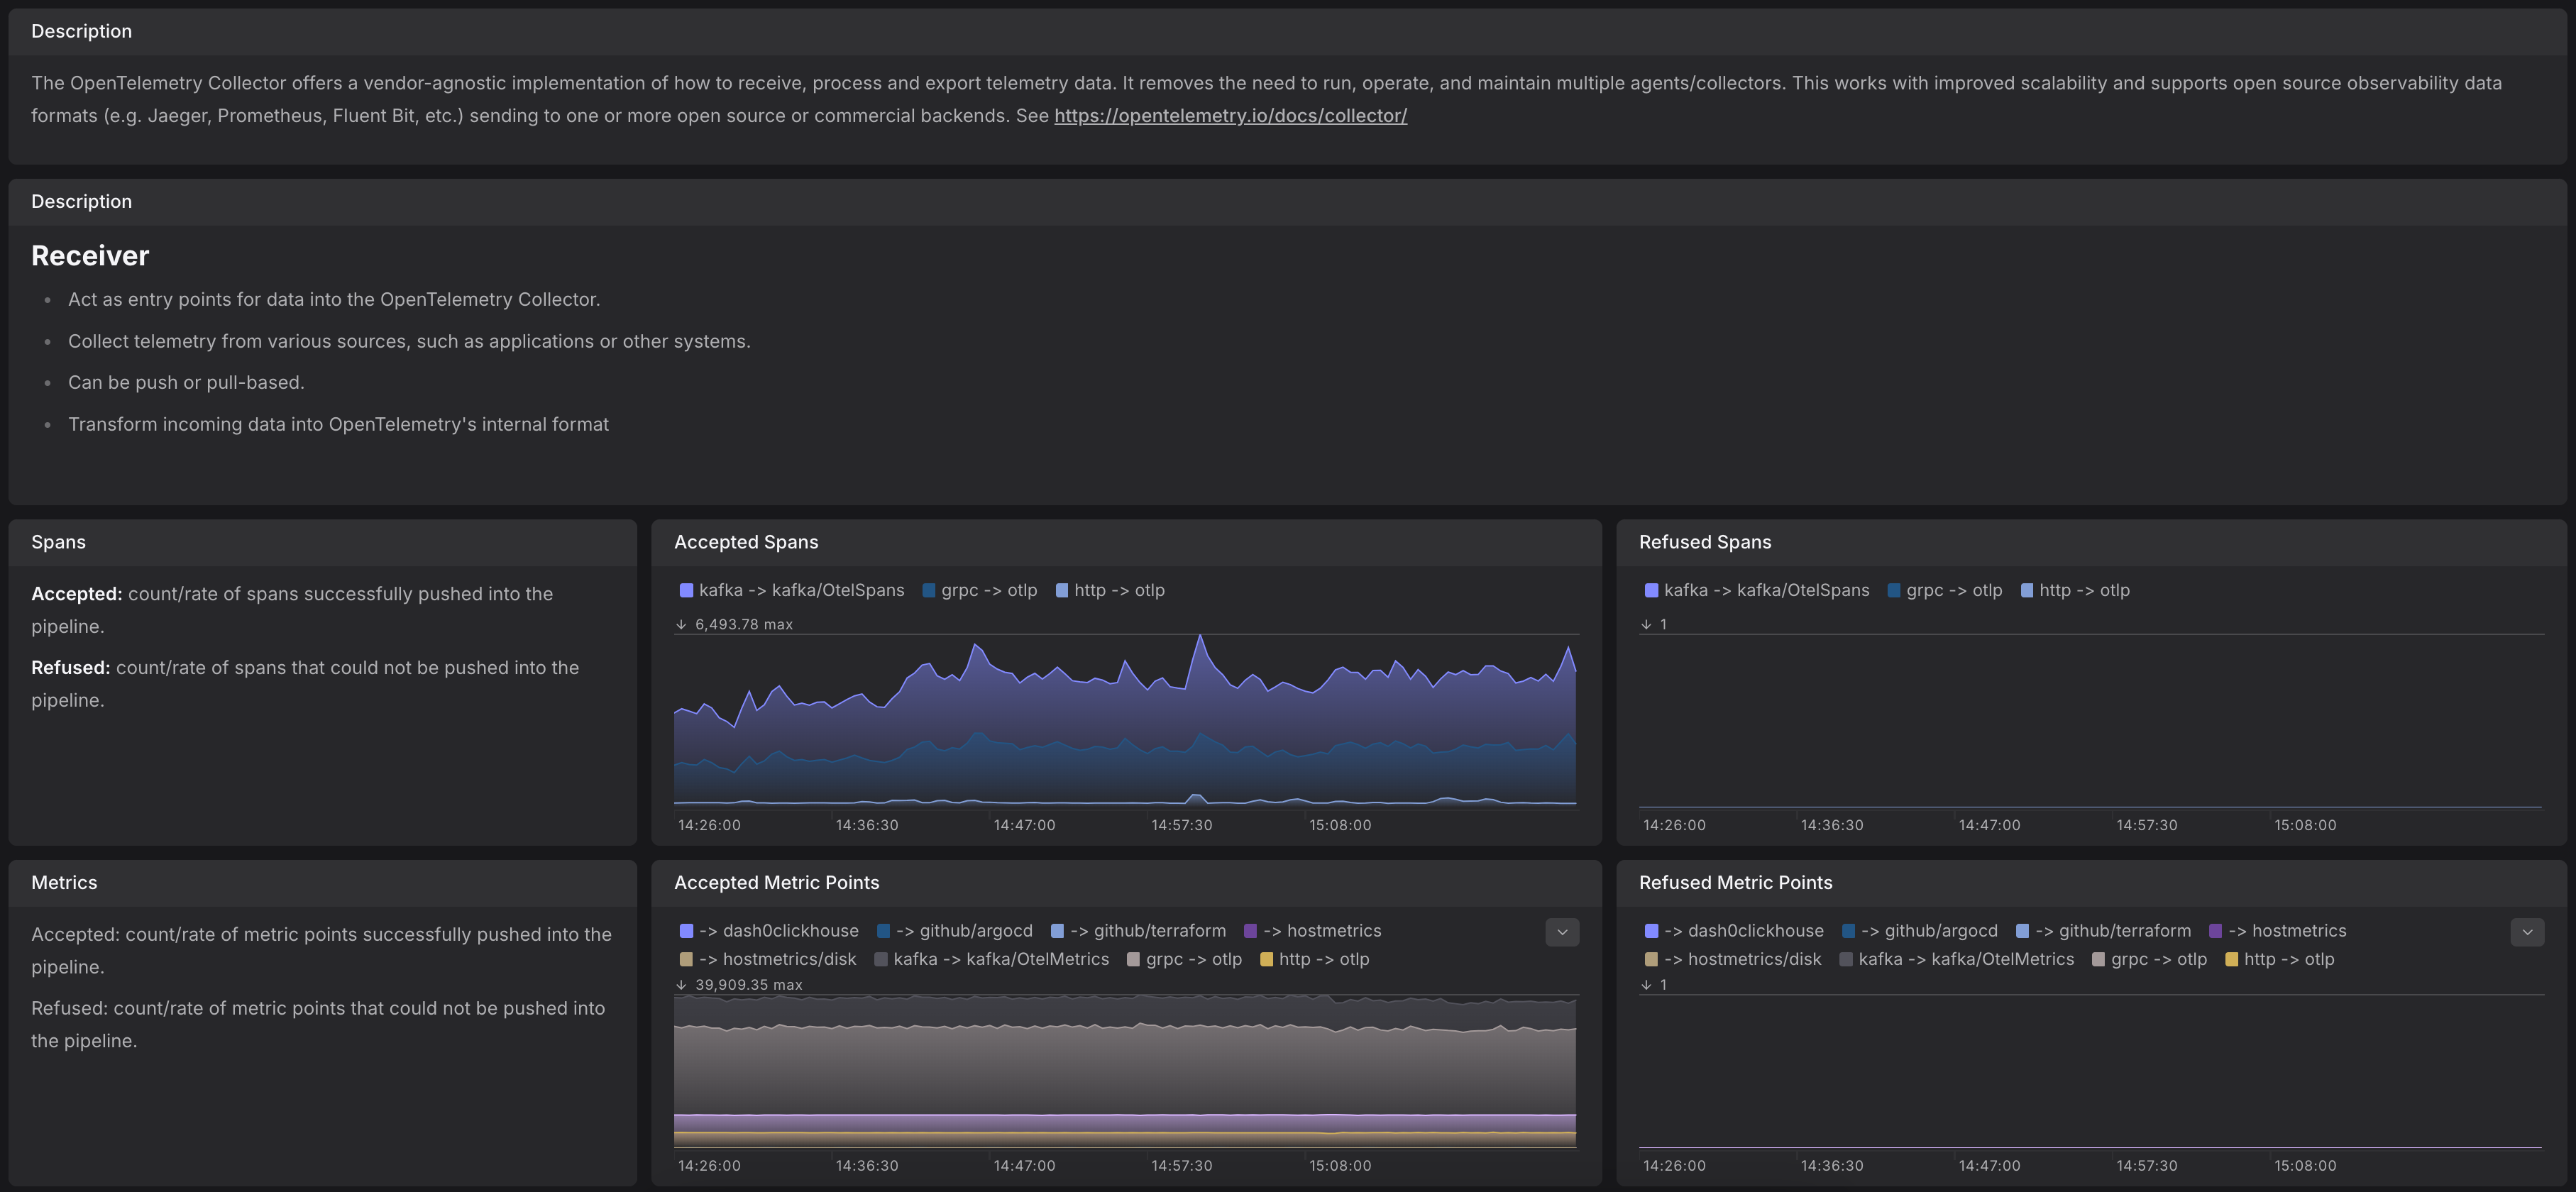The image size is (2576, 1192).
Task: Click the Refused Metric Points panel title
Action: pyautogui.click(x=1735, y=883)
